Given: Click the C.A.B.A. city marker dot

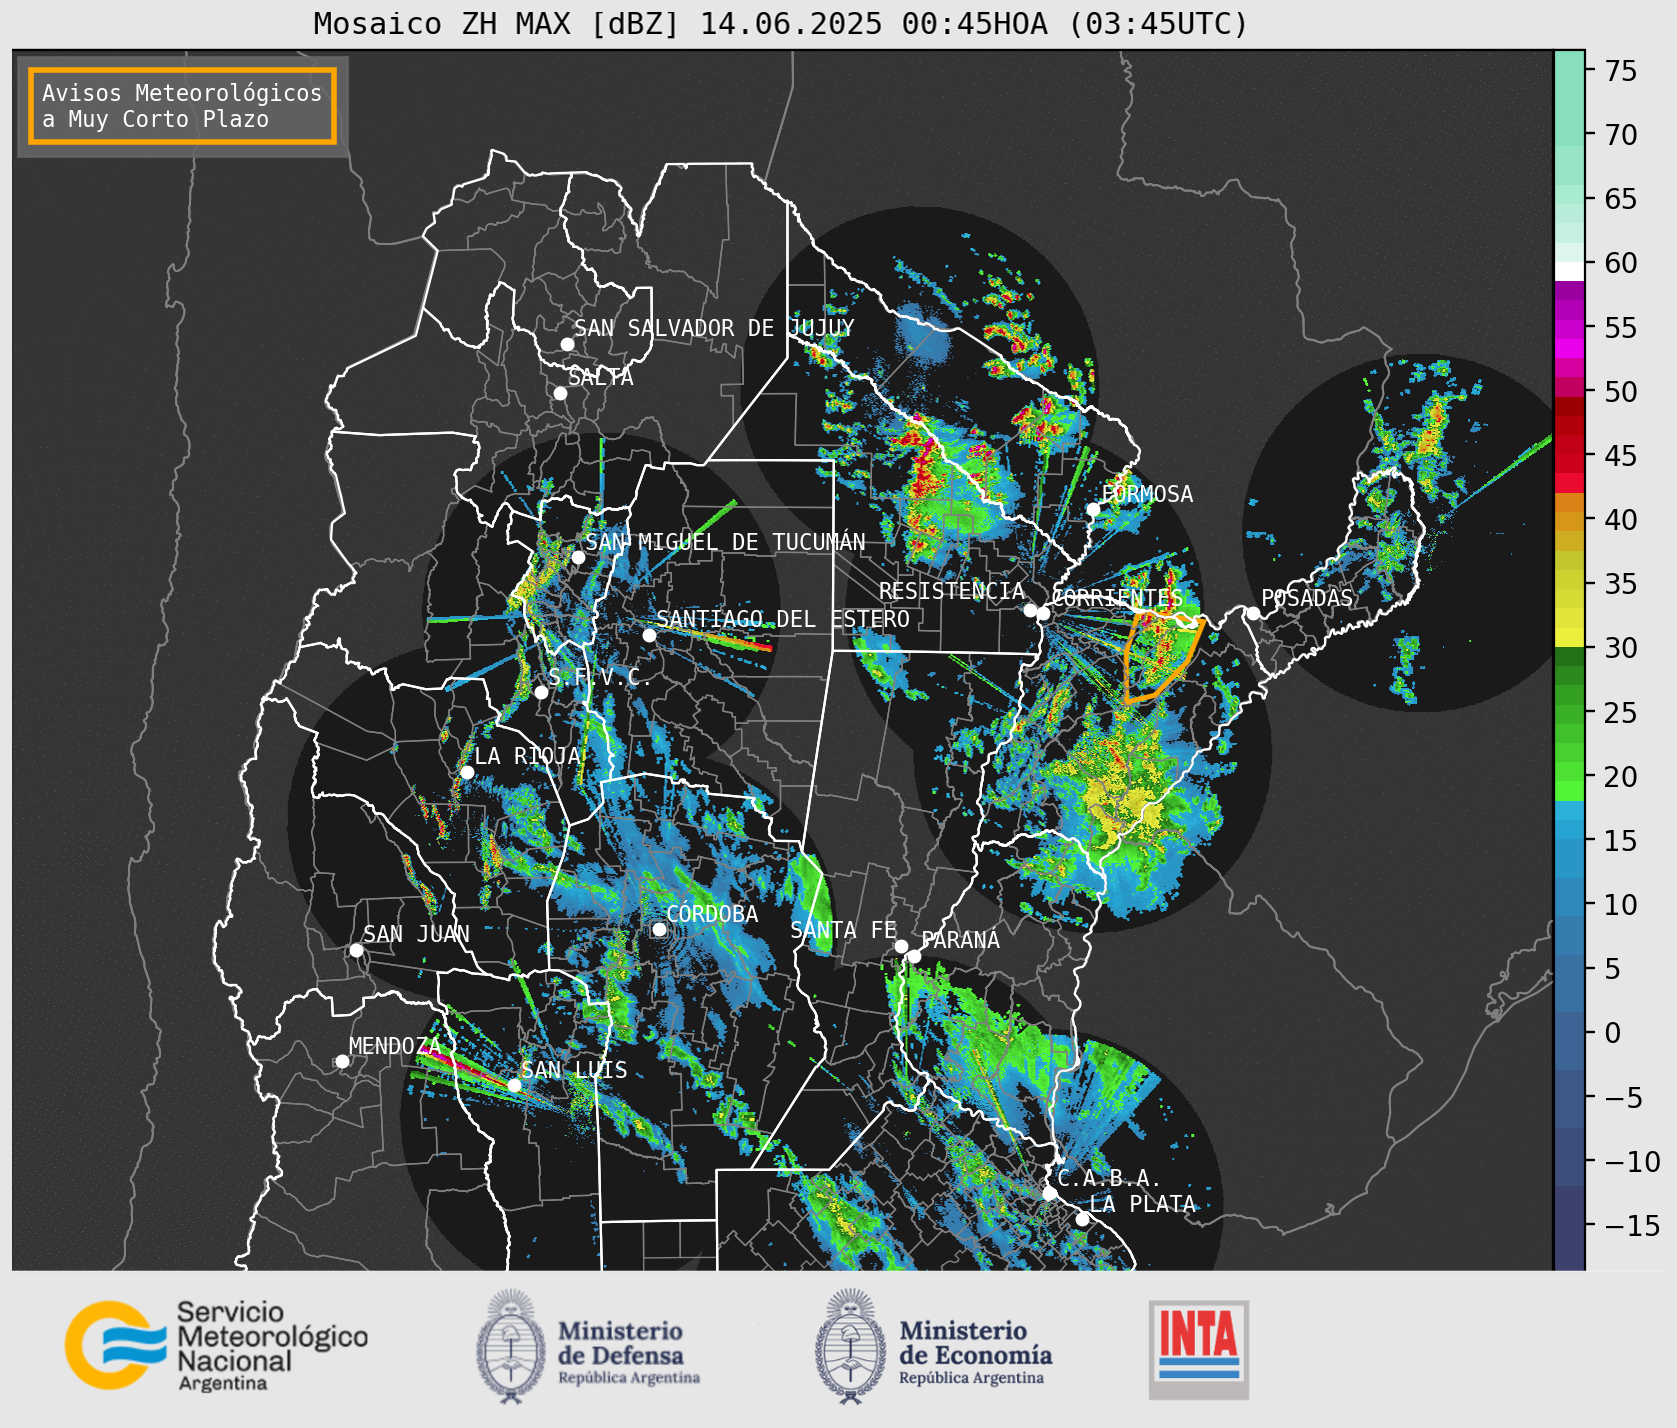Looking at the screenshot, I should pos(1049,1194).
